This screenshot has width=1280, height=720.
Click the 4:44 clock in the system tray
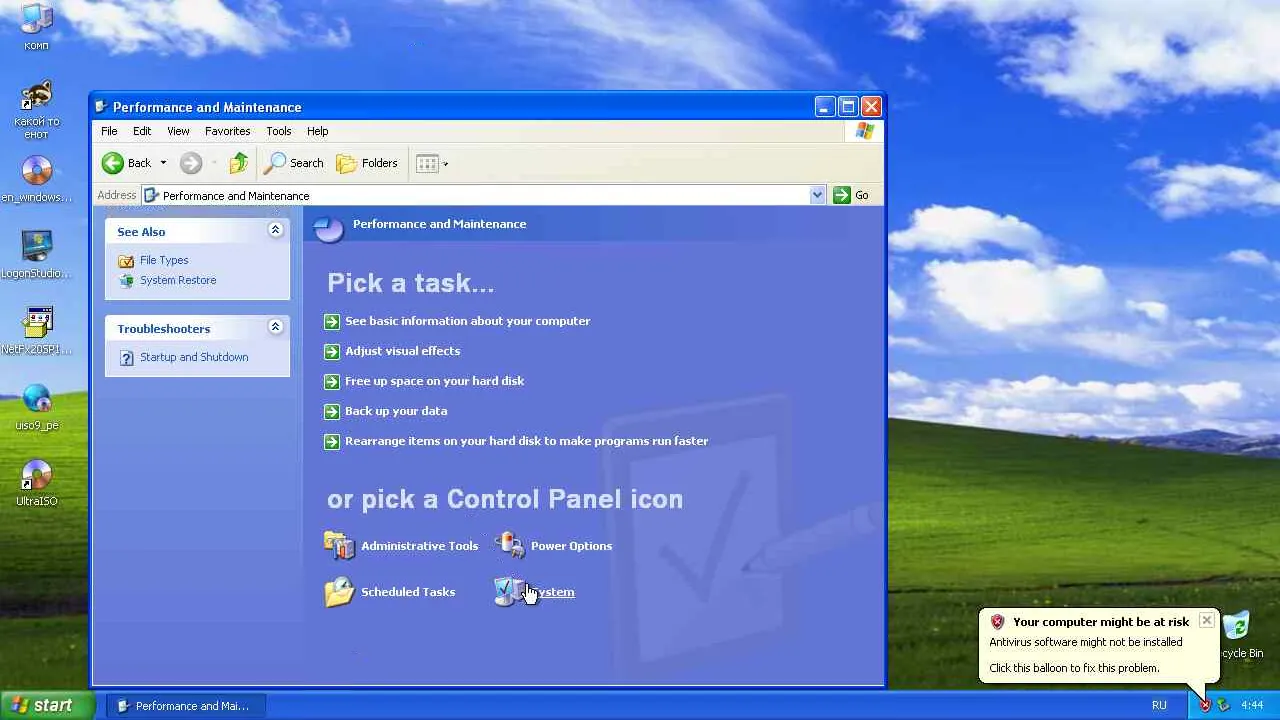[x=1252, y=705]
